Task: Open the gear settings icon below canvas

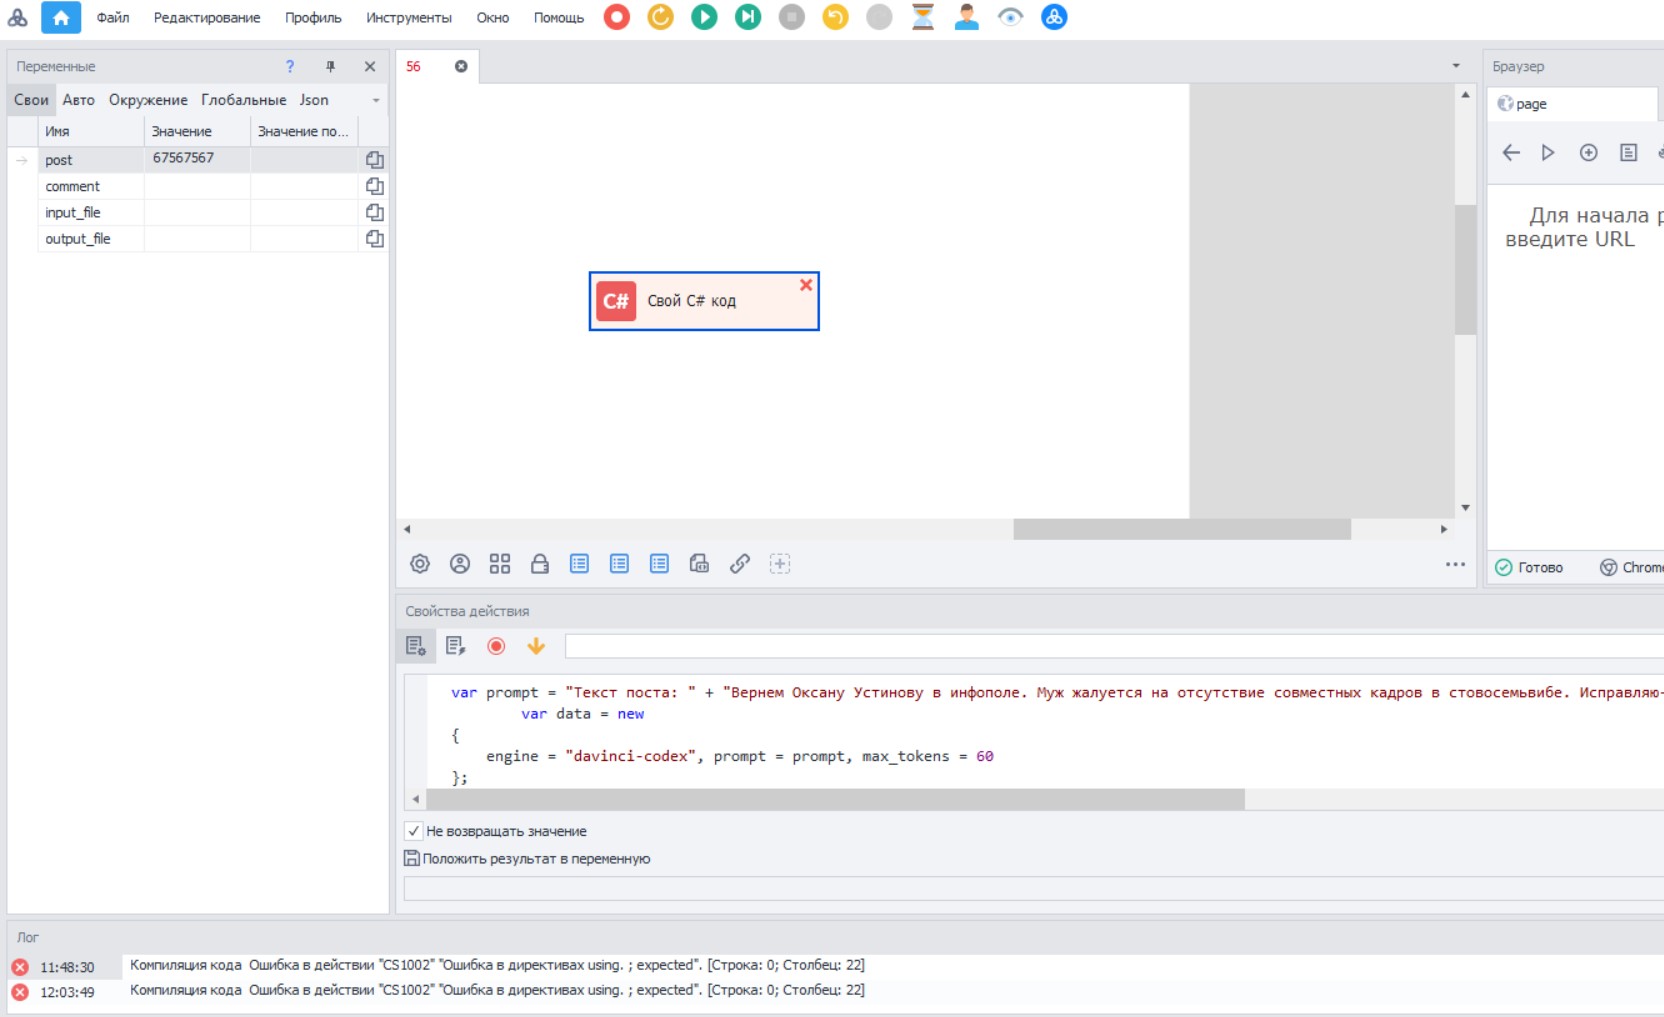Action: 420,564
